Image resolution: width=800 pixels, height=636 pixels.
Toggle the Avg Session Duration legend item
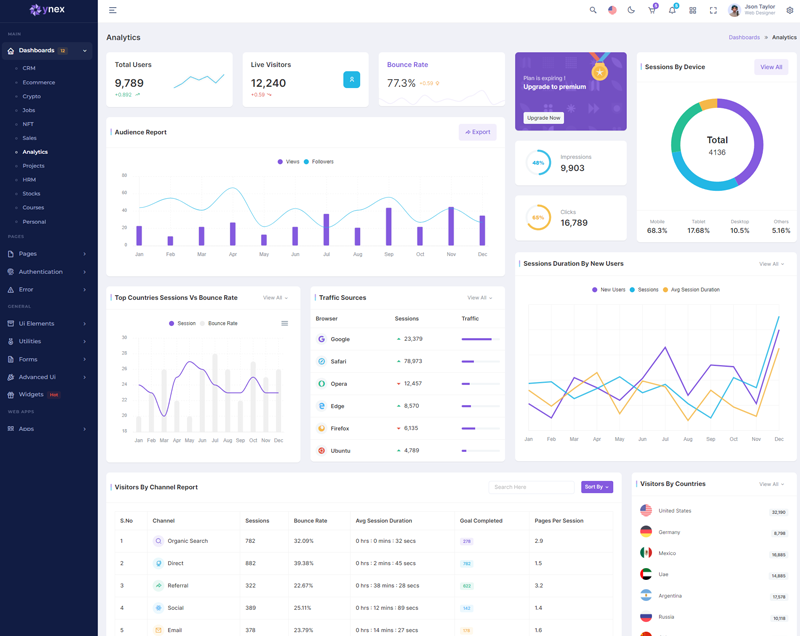pyautogui.click(x=690, y=290)
